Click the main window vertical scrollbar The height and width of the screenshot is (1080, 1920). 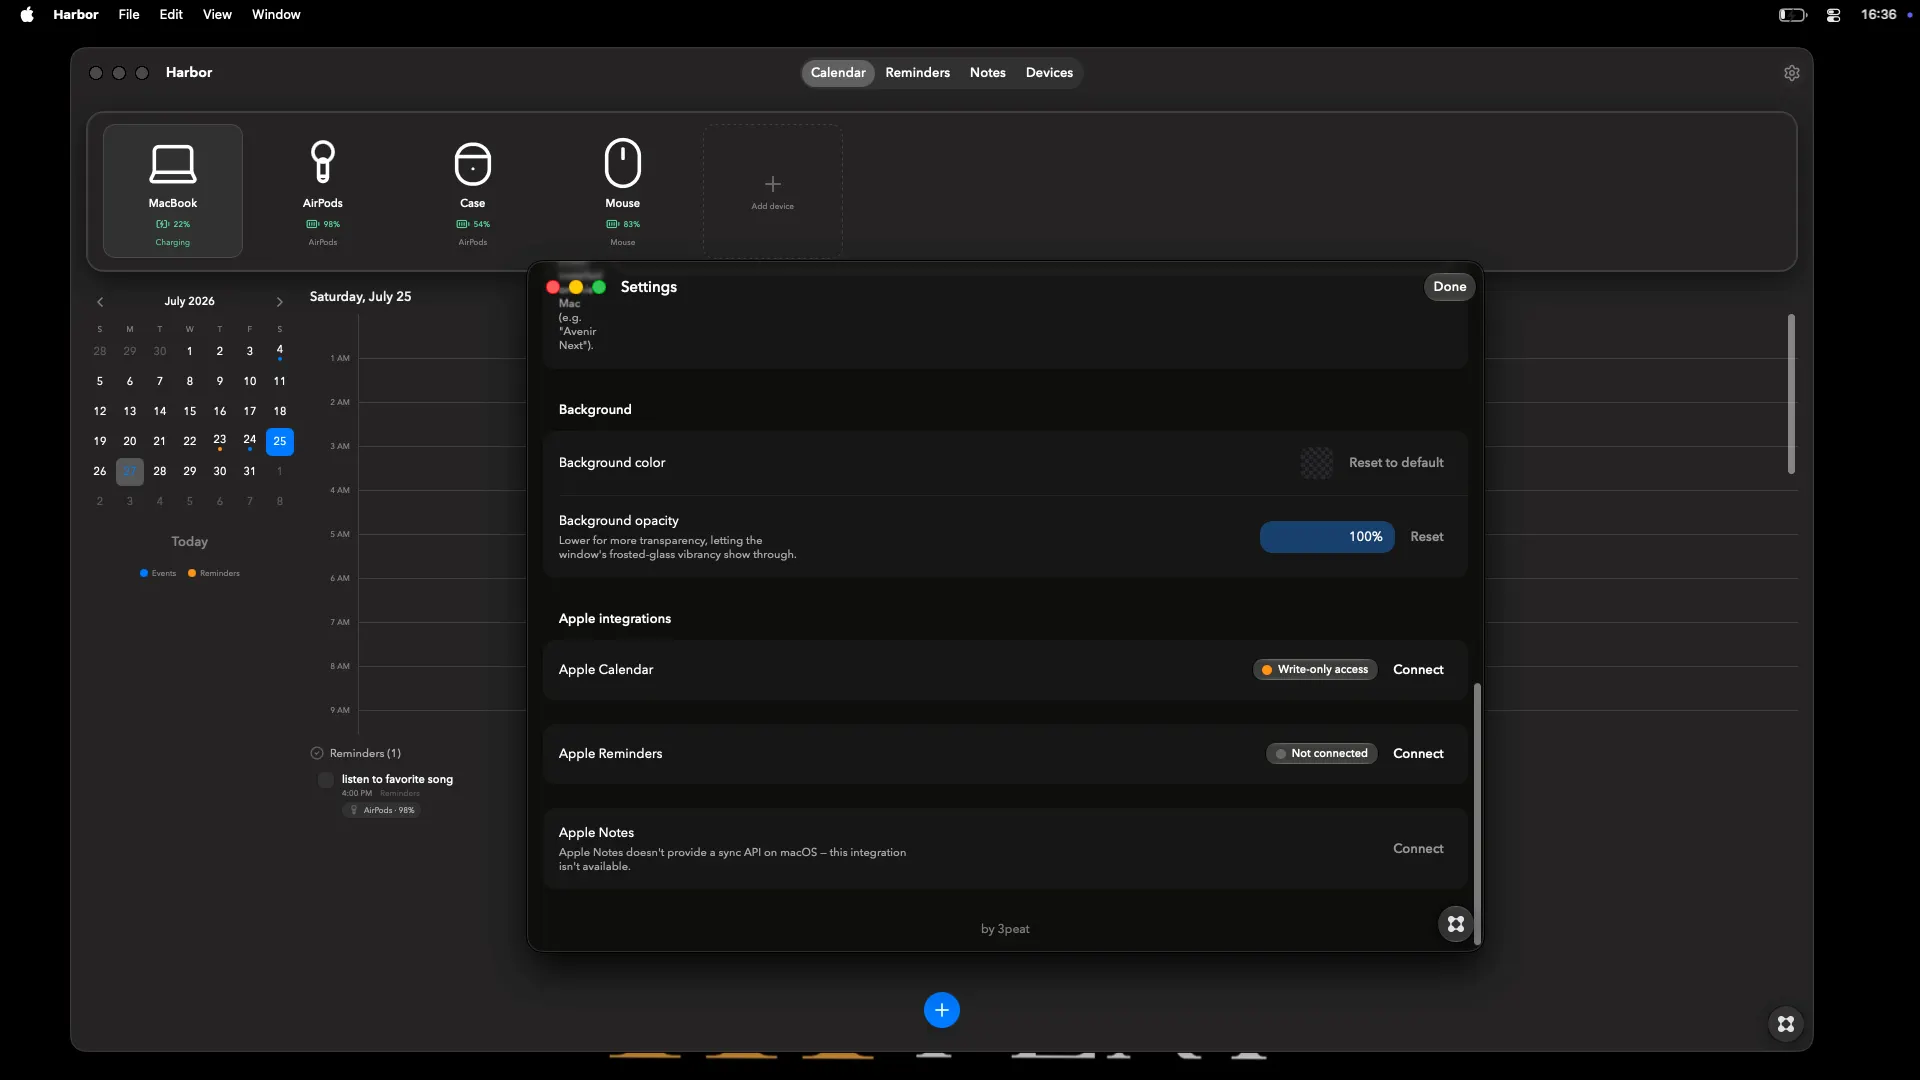tap(1791, 394)
